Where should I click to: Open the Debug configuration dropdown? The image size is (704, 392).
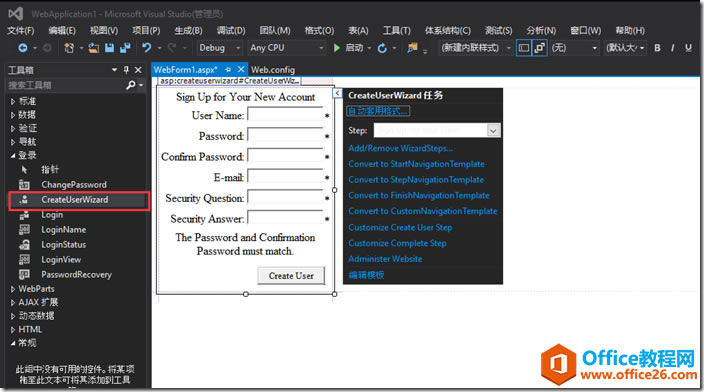[x=219, y=48]
